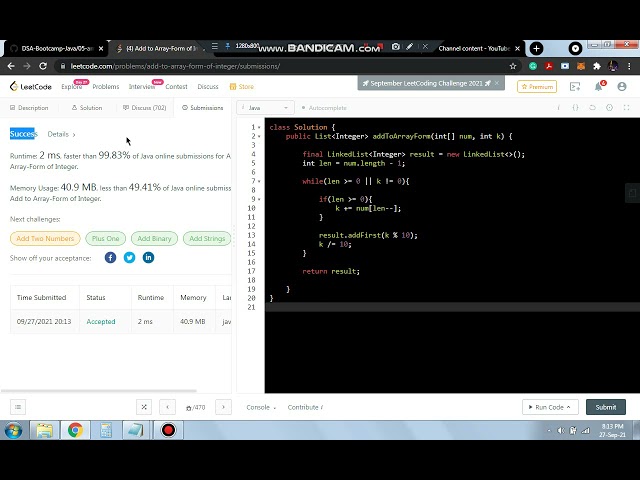640x480 pixels.
Task: Click the Submit button
Action: (606, 407)
